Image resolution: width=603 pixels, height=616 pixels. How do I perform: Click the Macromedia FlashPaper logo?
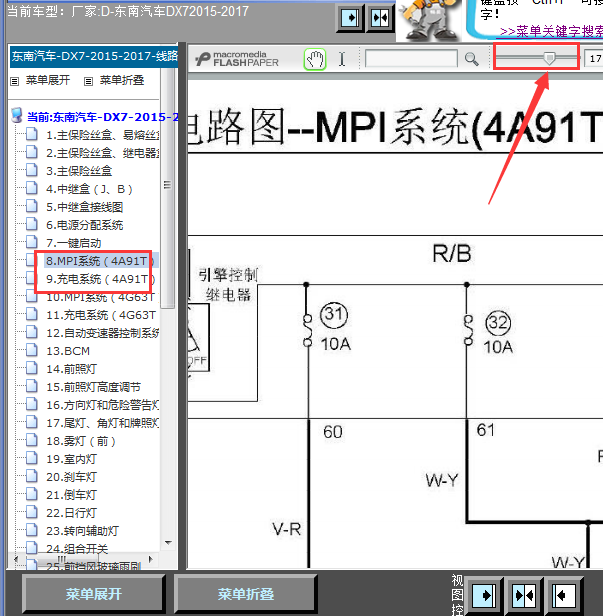tap(237, 59)
